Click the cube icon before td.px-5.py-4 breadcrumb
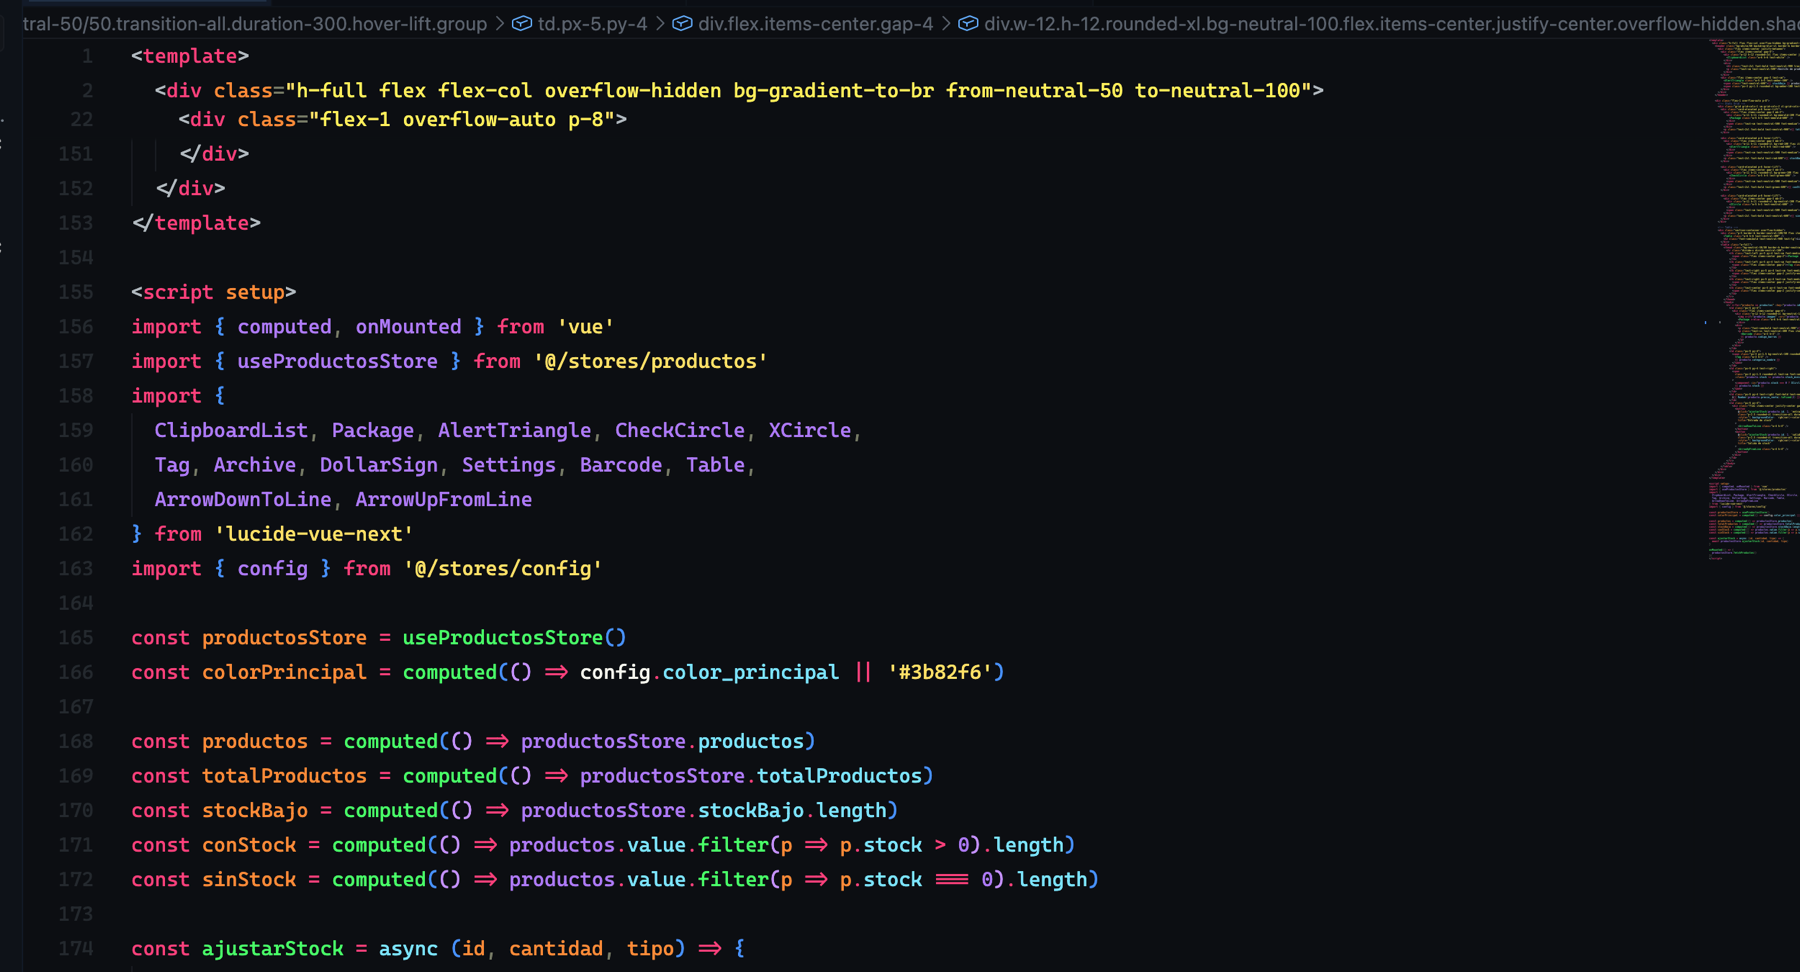The width and height of the screenshot is (1800, 972). pos(522,23)
